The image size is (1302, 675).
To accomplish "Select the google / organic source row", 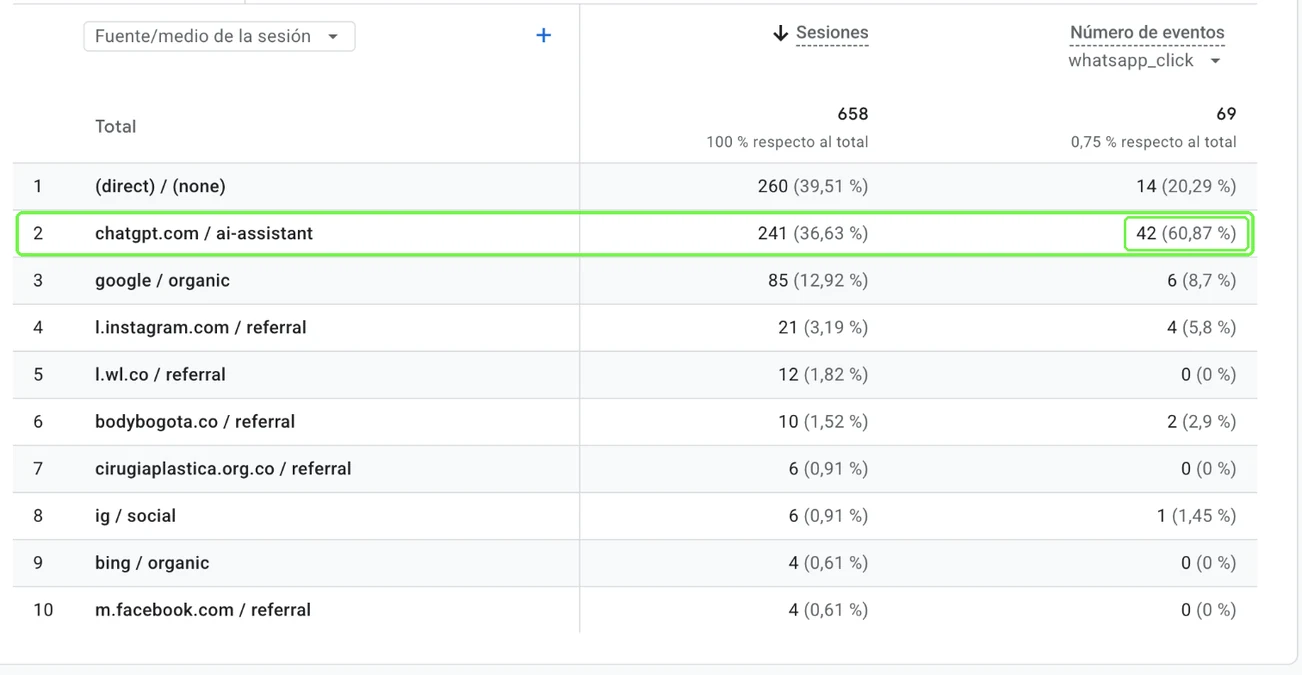I will point(635,280).
